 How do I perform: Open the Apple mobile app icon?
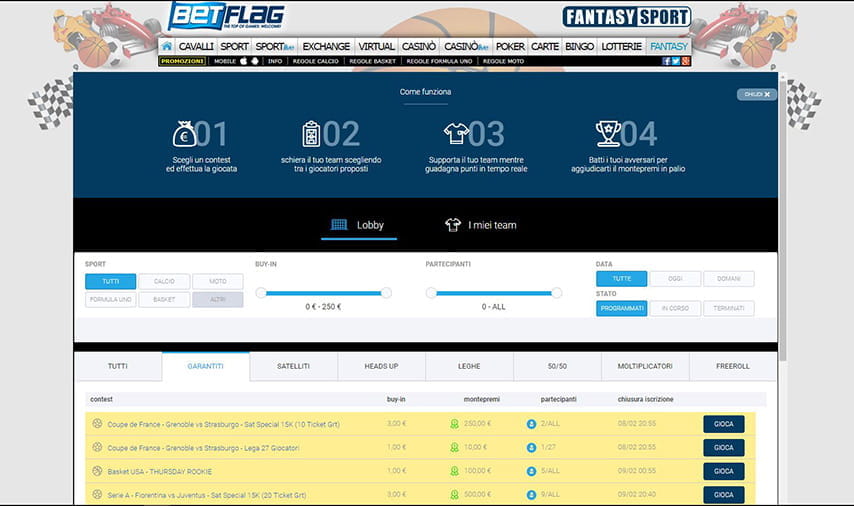pyautogui.click(x=243, y=61)
